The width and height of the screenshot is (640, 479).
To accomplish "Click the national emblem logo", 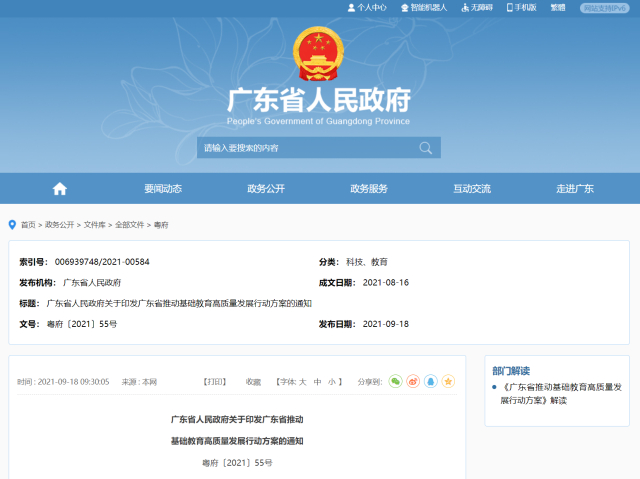I will coord(318,53).
